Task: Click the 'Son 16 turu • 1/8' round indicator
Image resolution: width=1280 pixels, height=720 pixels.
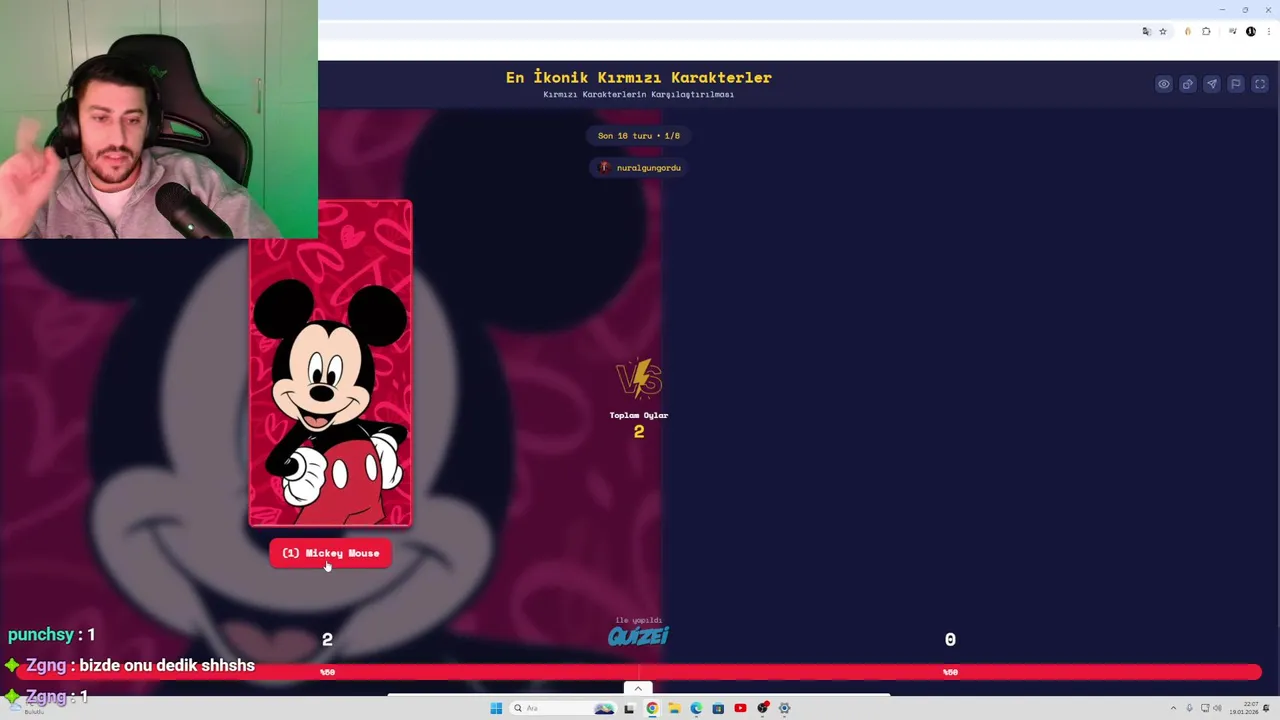Action: (639, 135)
